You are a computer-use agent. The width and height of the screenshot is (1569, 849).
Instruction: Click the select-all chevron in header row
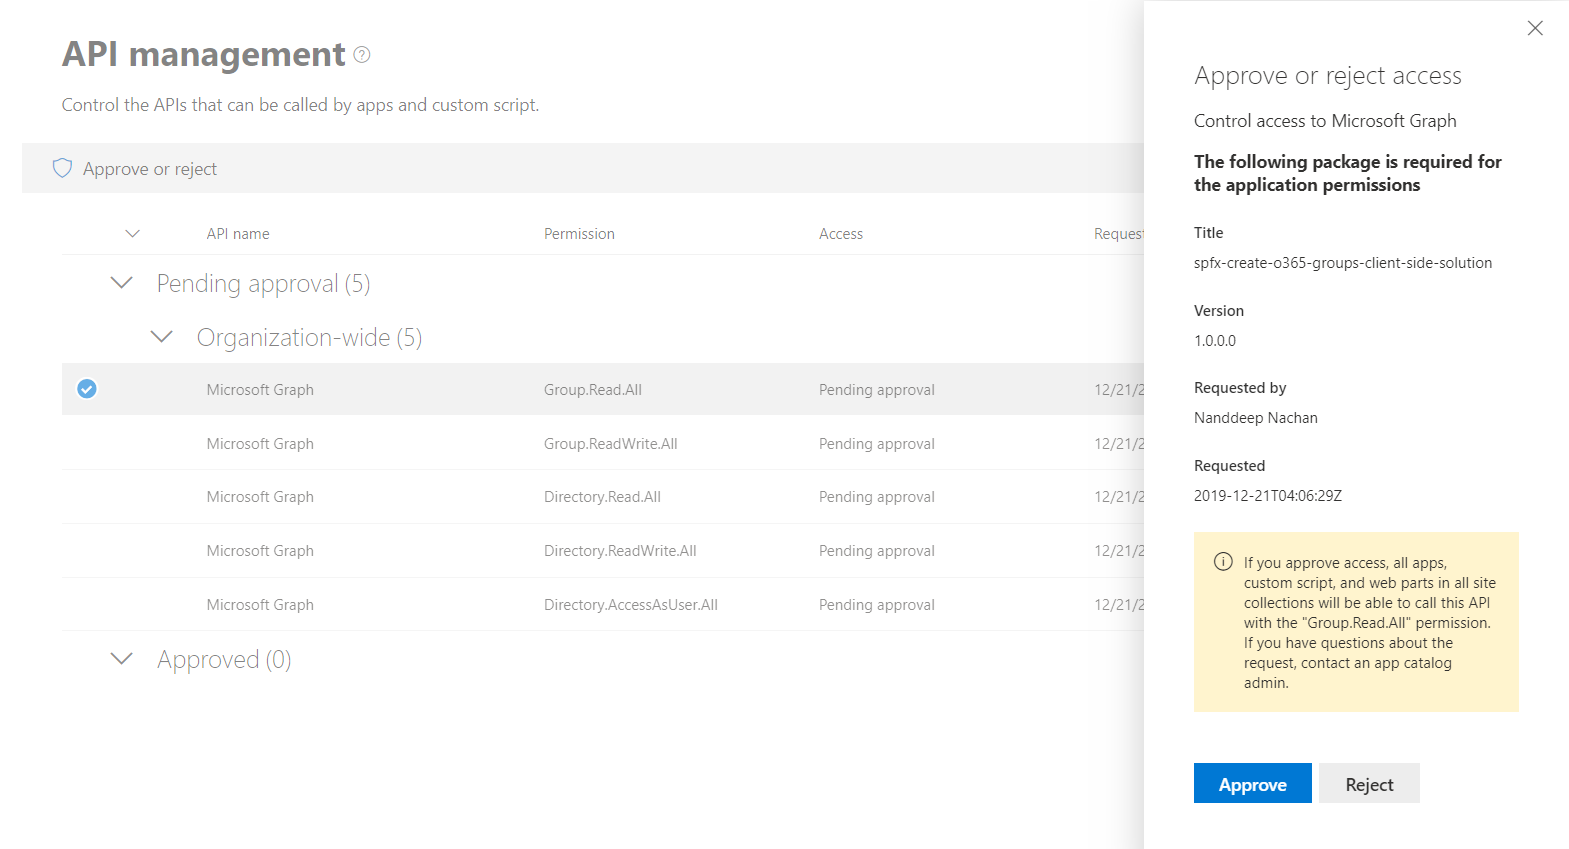pyautogui.click(x=132, y=234)
